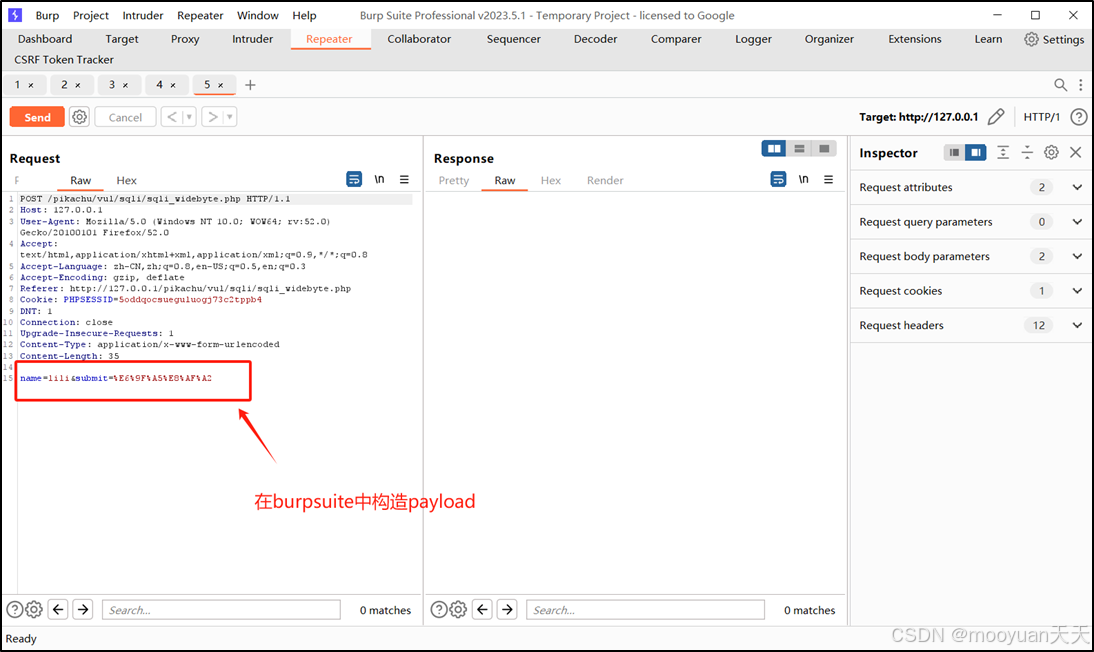Image resolution: width=1094 pixels, height=652 pixels.
Task: Search Repeater tabs with magnifier icon
Action: [x=1060, y=84]
